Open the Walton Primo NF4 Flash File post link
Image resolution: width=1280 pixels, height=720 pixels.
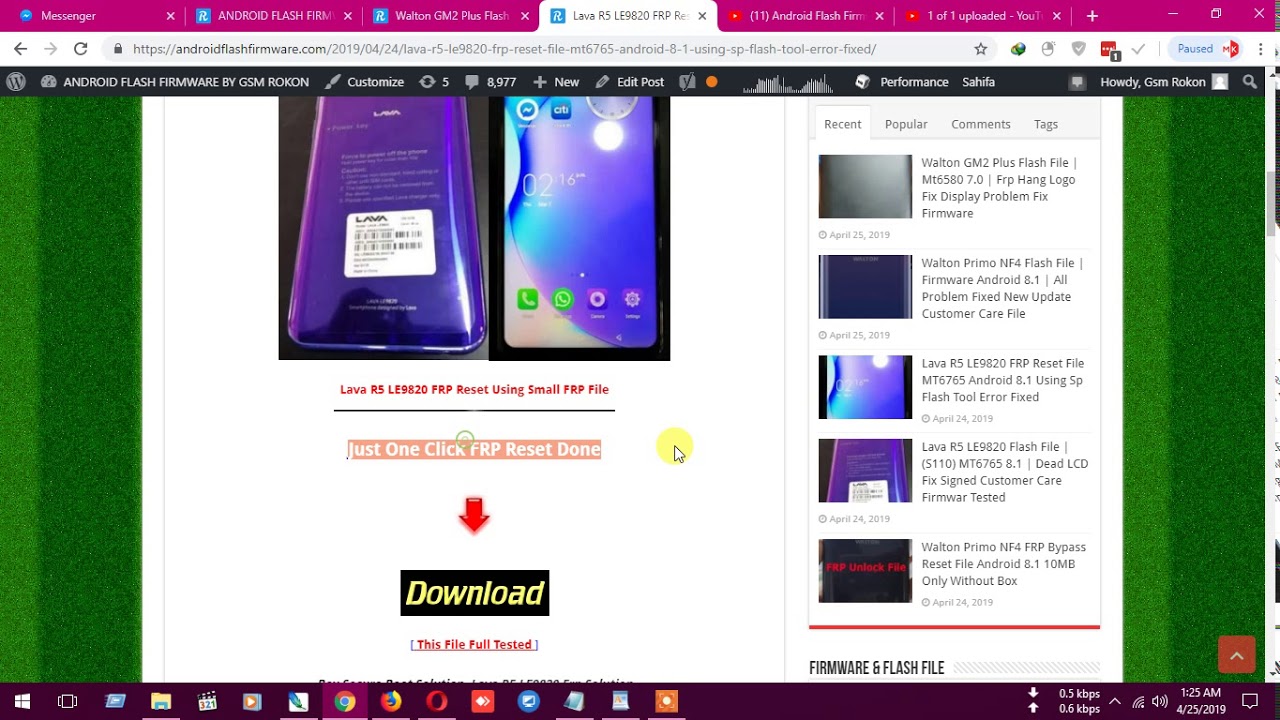point(1002,288)
